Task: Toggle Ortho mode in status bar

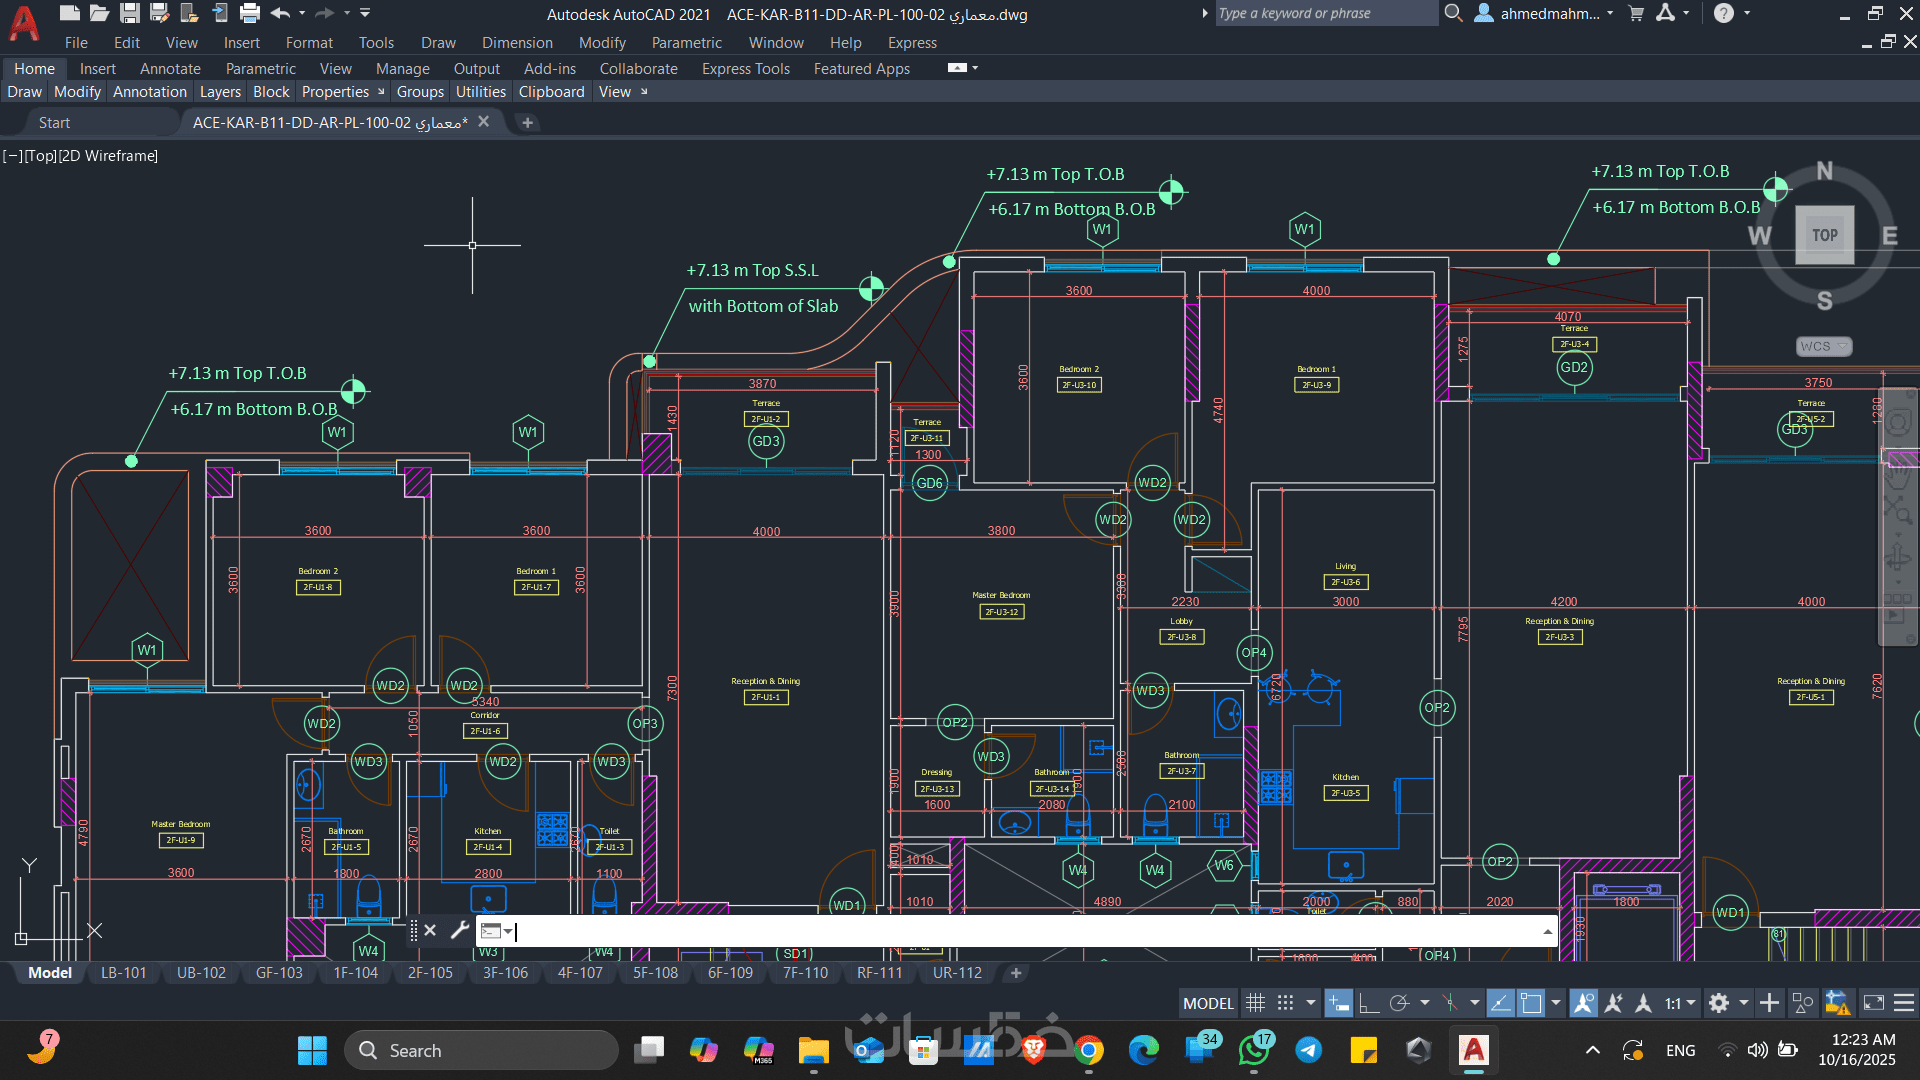Action: pos(1369,1003)
